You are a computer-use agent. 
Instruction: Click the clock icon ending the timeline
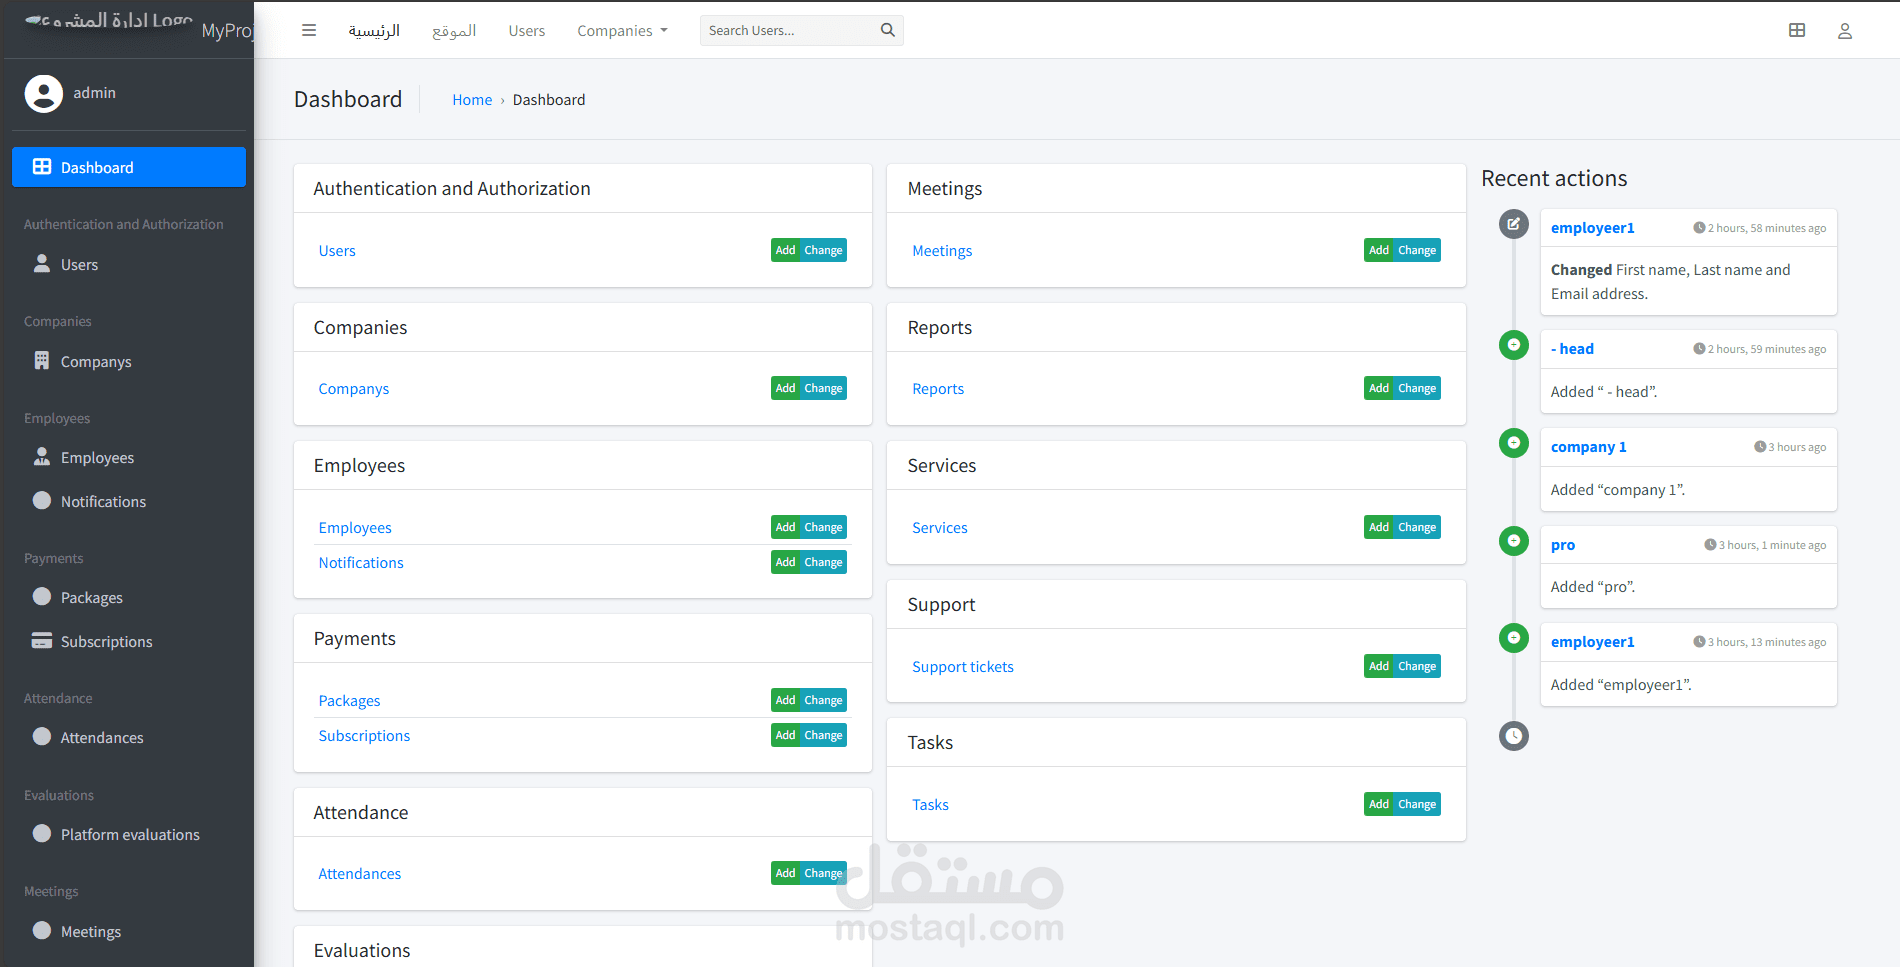(x=1514, y=737)
